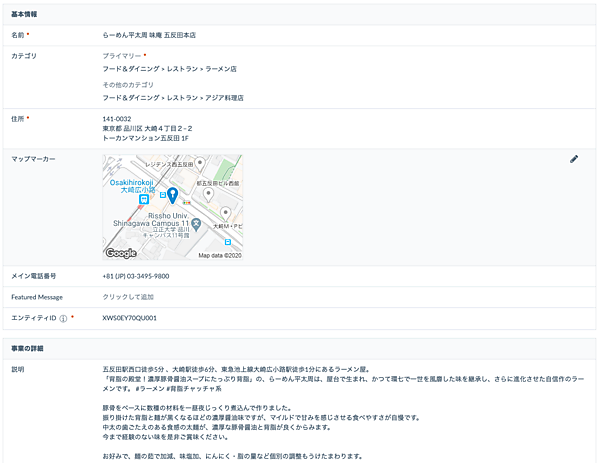Click the gray pin near 大崎M・Pビル

[225, 213]
